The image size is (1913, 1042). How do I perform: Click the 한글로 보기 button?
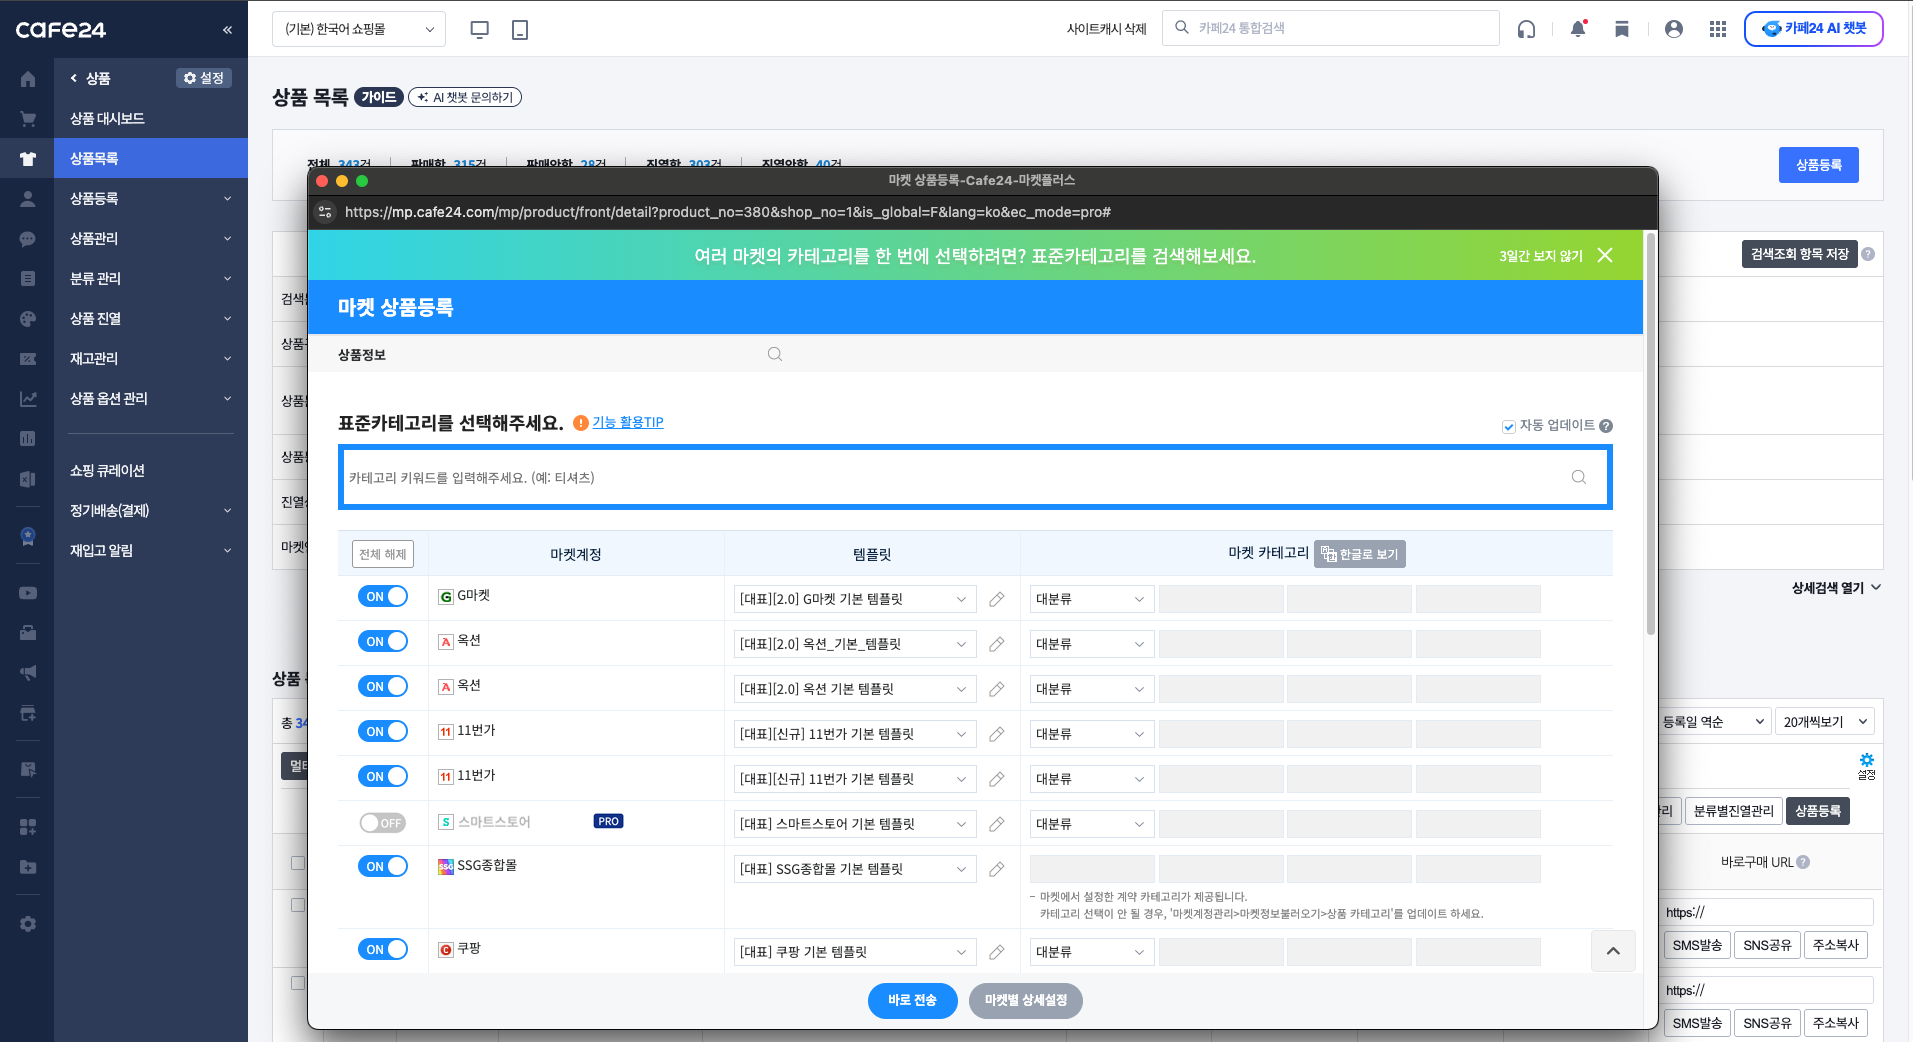pos(1360,554)
